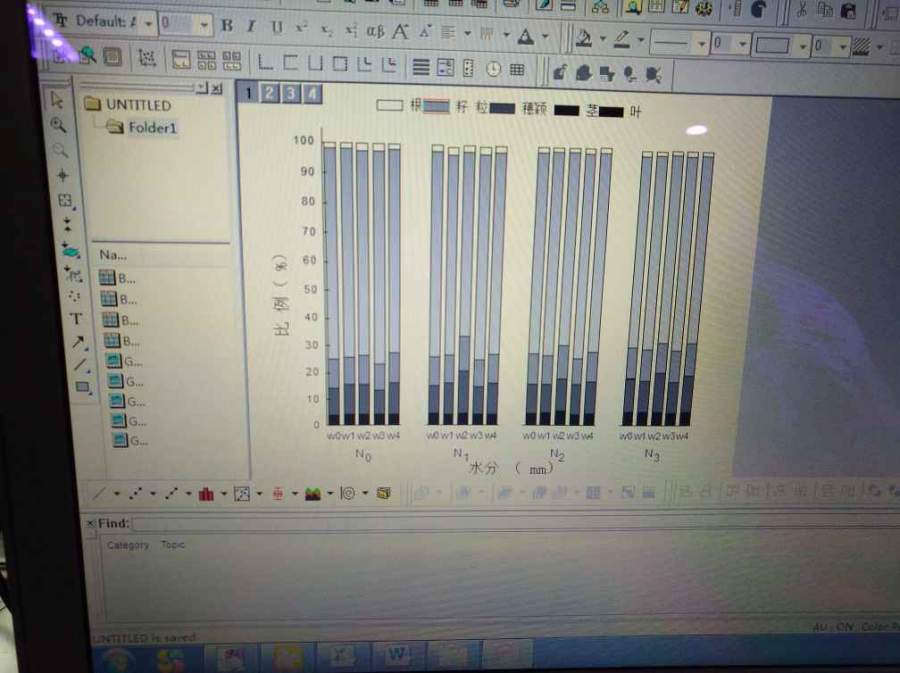Open the column plot dropdown arrow
900x673 pixels.
(x=224, y=494)
